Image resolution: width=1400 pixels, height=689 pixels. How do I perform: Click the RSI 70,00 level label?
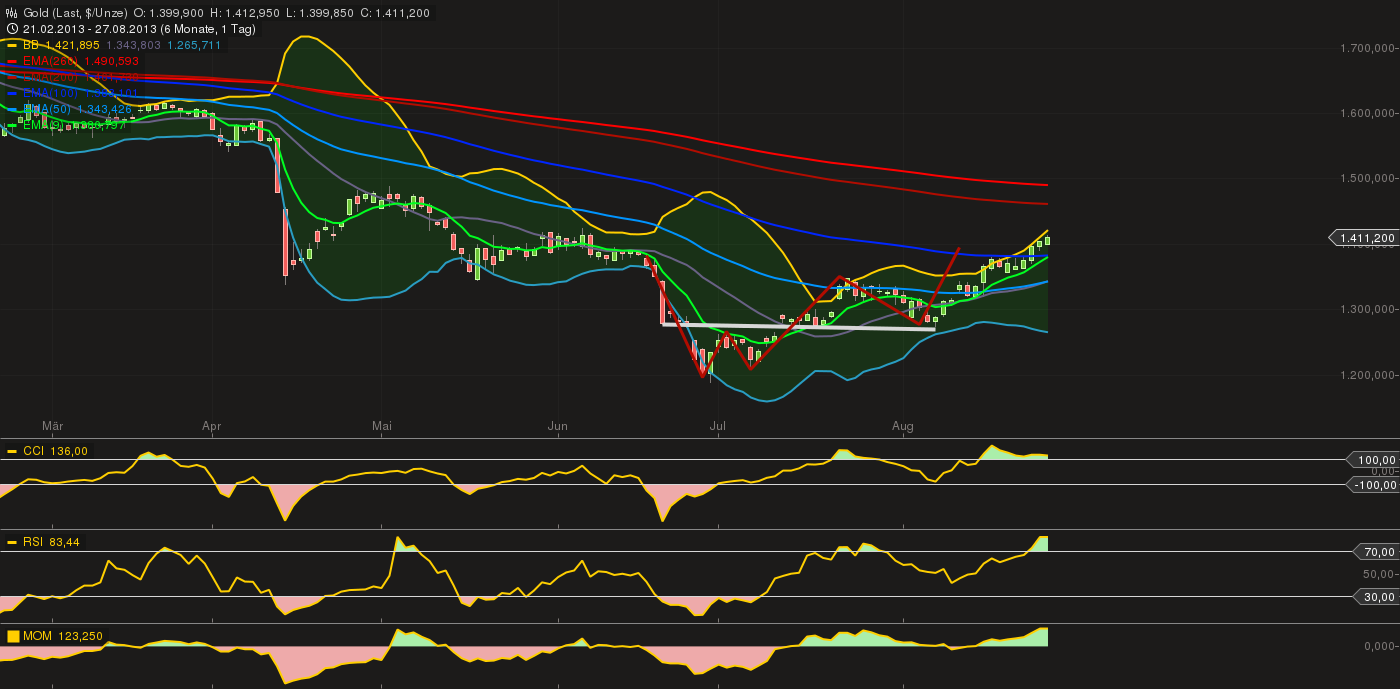(x=1379, y=550)
